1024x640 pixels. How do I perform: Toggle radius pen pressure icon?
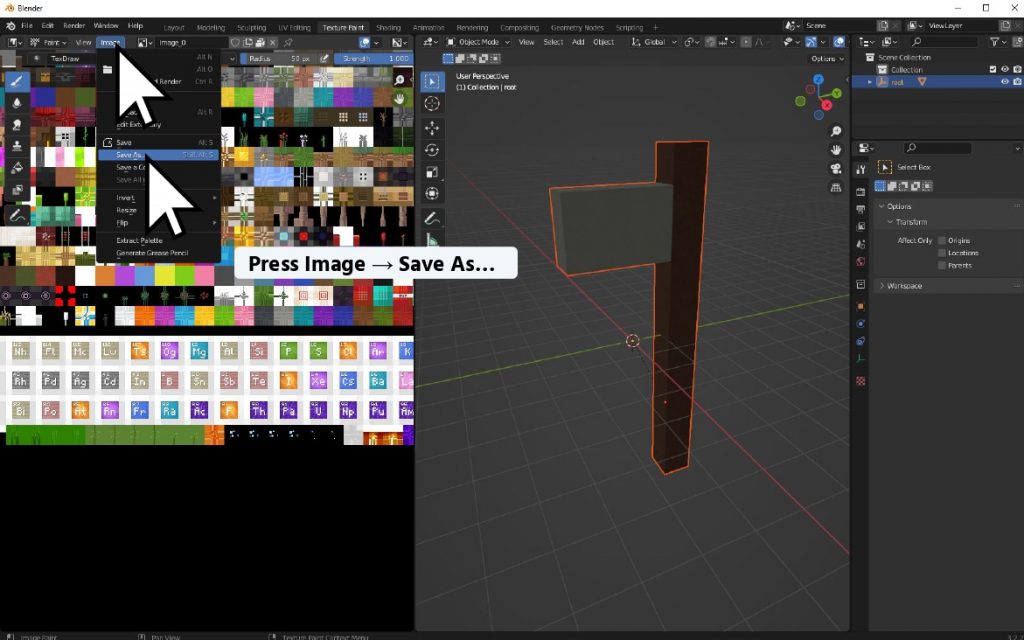click(x=324, y=58)
